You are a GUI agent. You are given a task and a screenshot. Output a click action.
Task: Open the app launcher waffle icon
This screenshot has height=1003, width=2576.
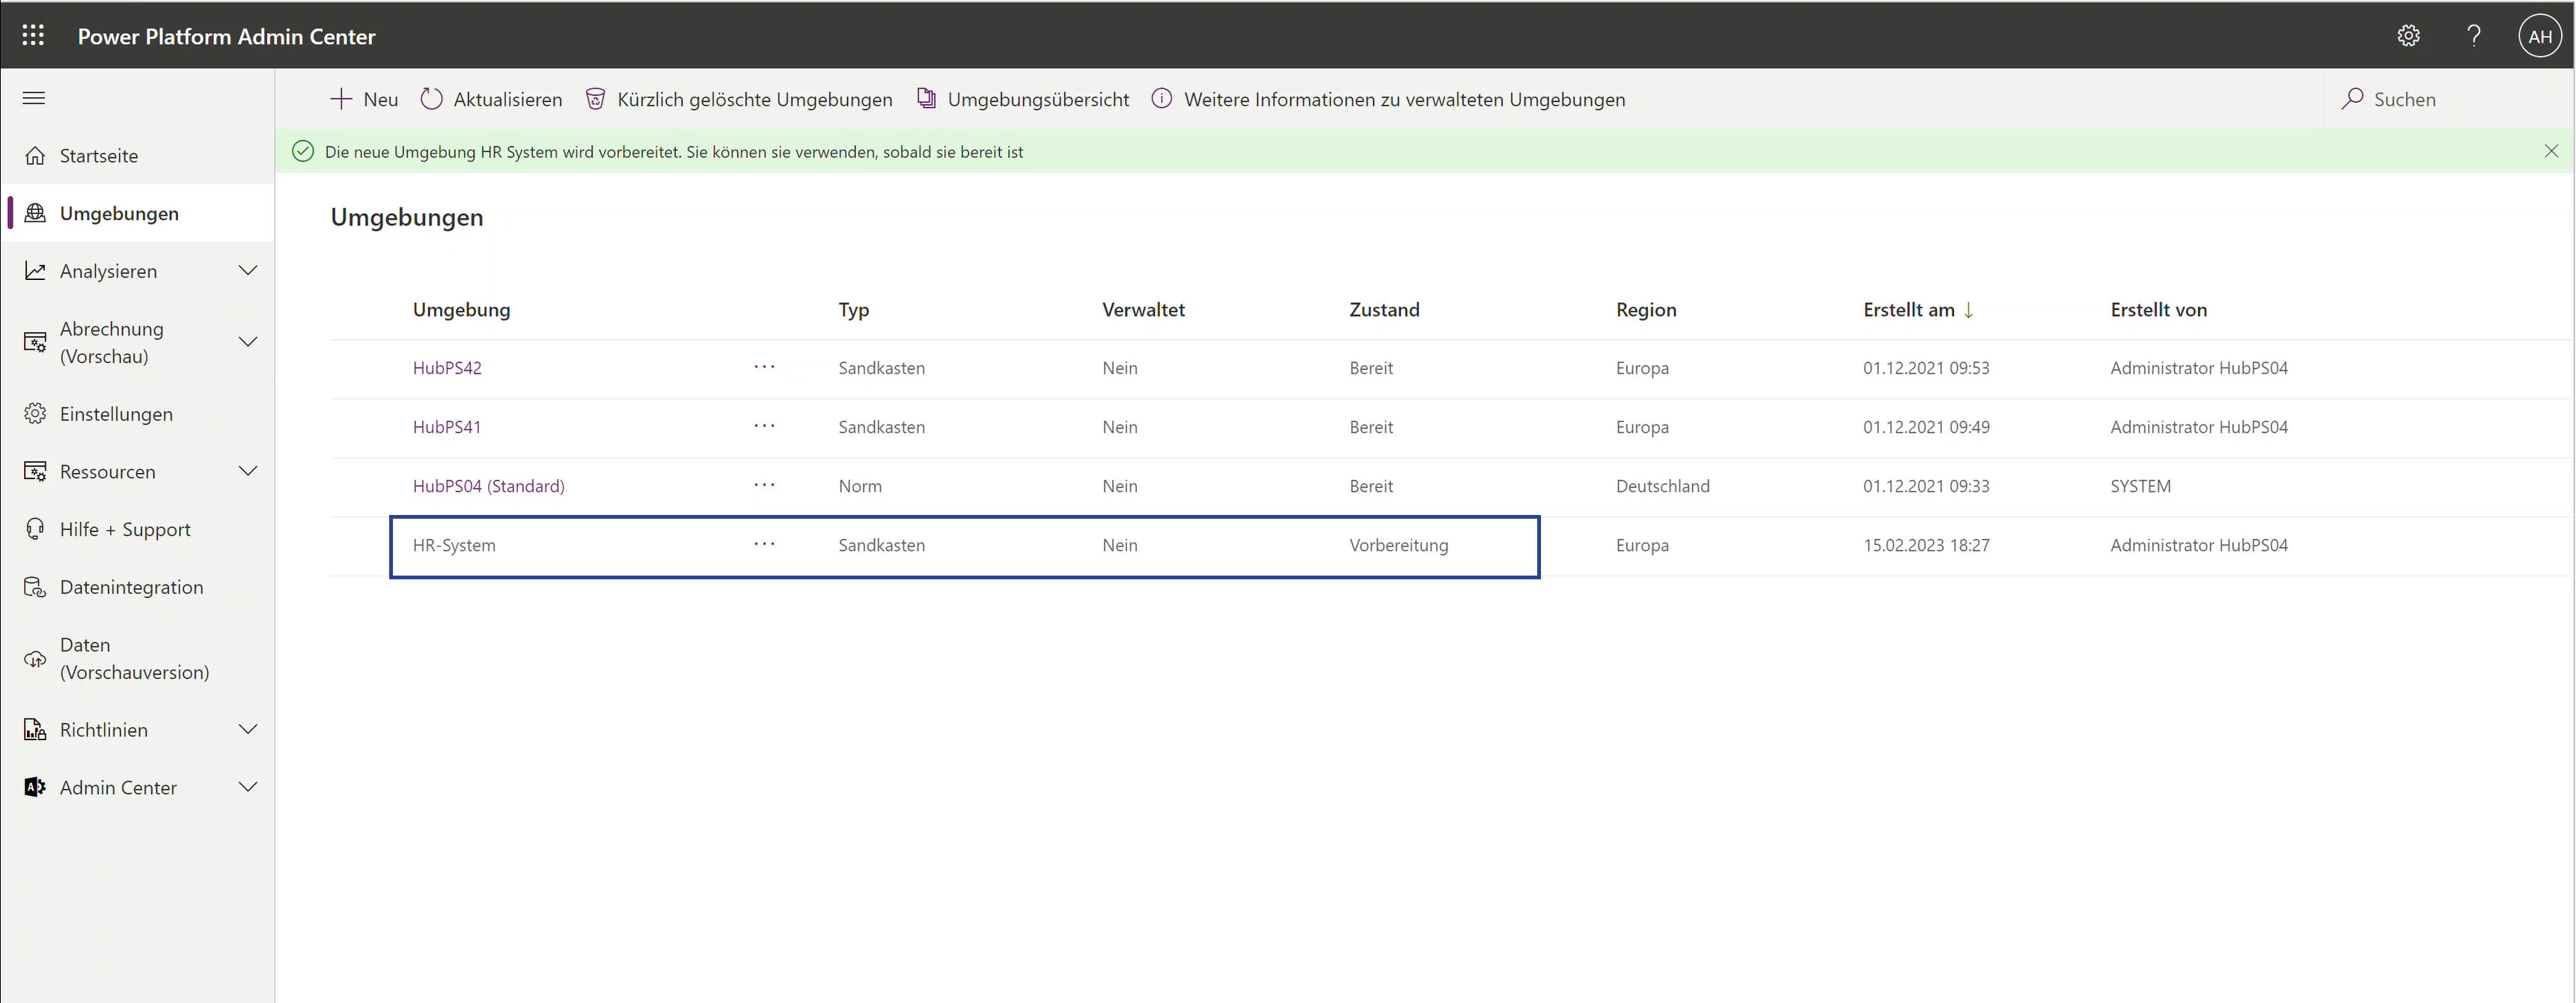[x=33, y=36]
